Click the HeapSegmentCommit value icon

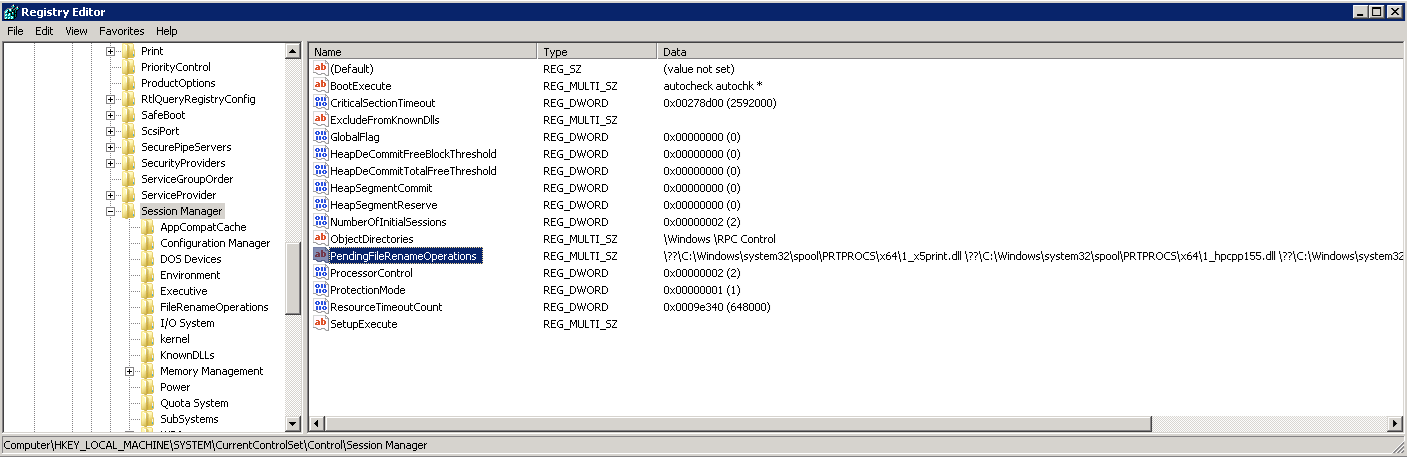click(321, 188)
